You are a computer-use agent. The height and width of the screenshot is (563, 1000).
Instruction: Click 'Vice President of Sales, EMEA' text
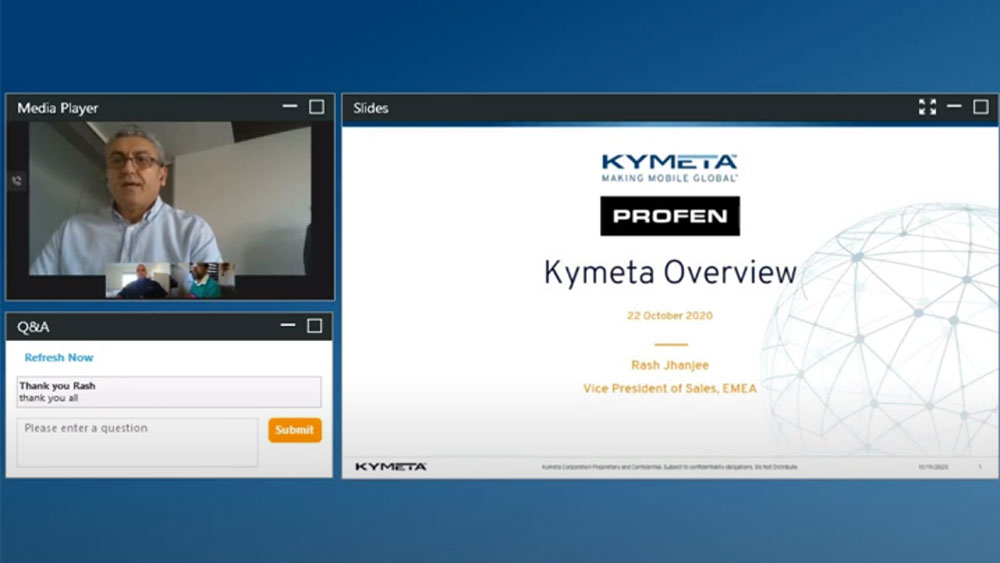[x=670, y=388]
